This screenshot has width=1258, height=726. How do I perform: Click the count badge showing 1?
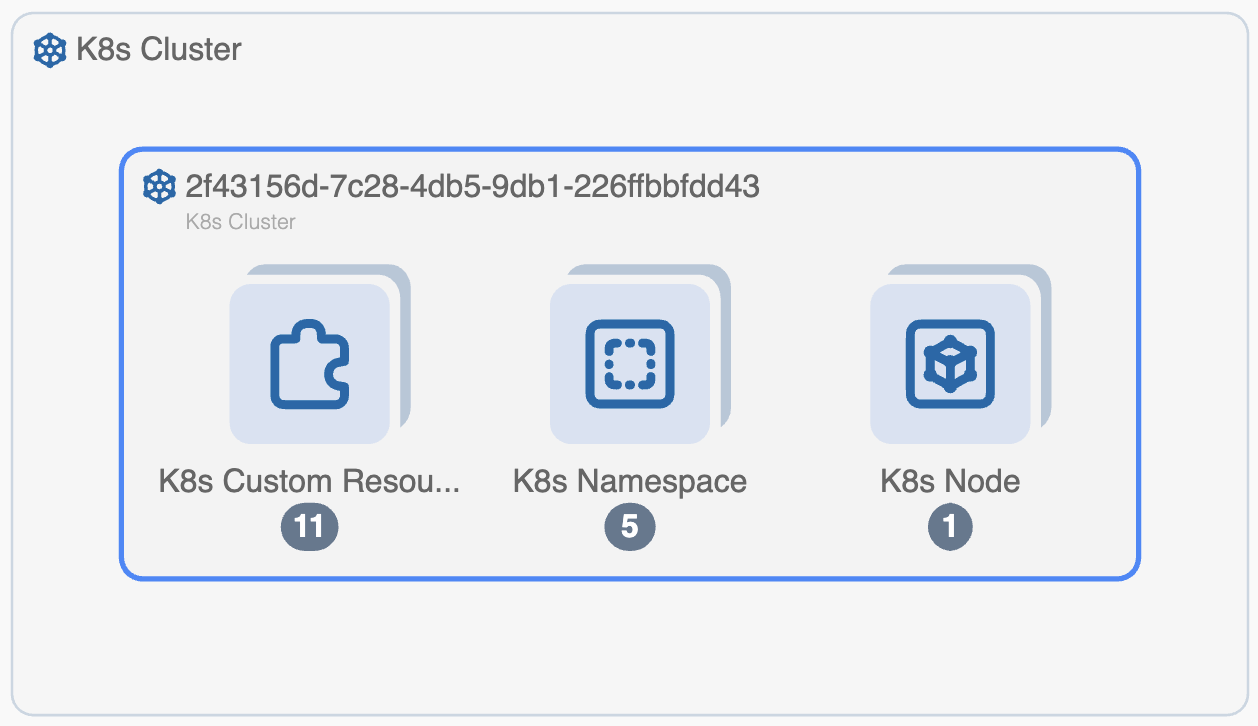click(949, 526)
